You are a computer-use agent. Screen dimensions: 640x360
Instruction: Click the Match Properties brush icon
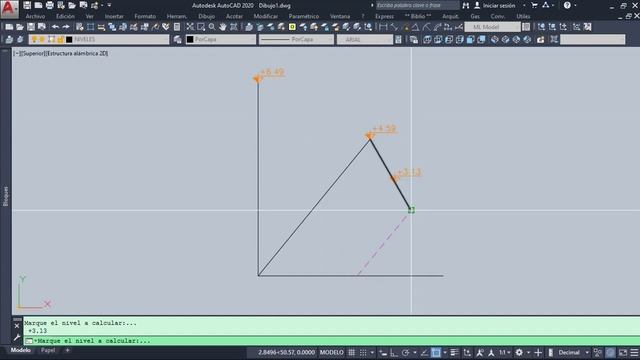pyautogui.click(x=155, y=27)
